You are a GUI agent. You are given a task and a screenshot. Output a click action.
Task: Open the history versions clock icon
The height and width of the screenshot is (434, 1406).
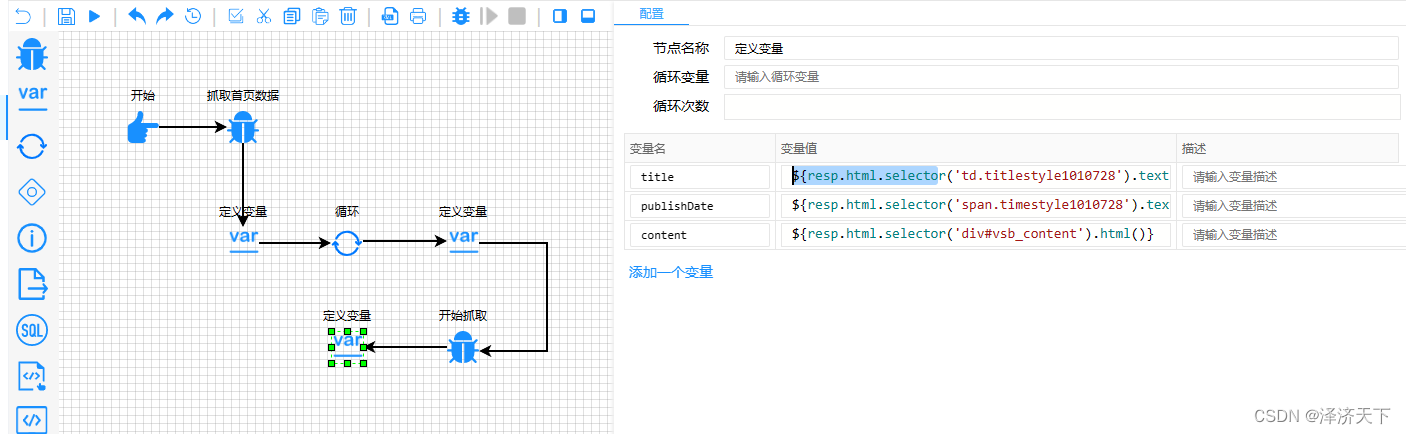click(193, 16)
